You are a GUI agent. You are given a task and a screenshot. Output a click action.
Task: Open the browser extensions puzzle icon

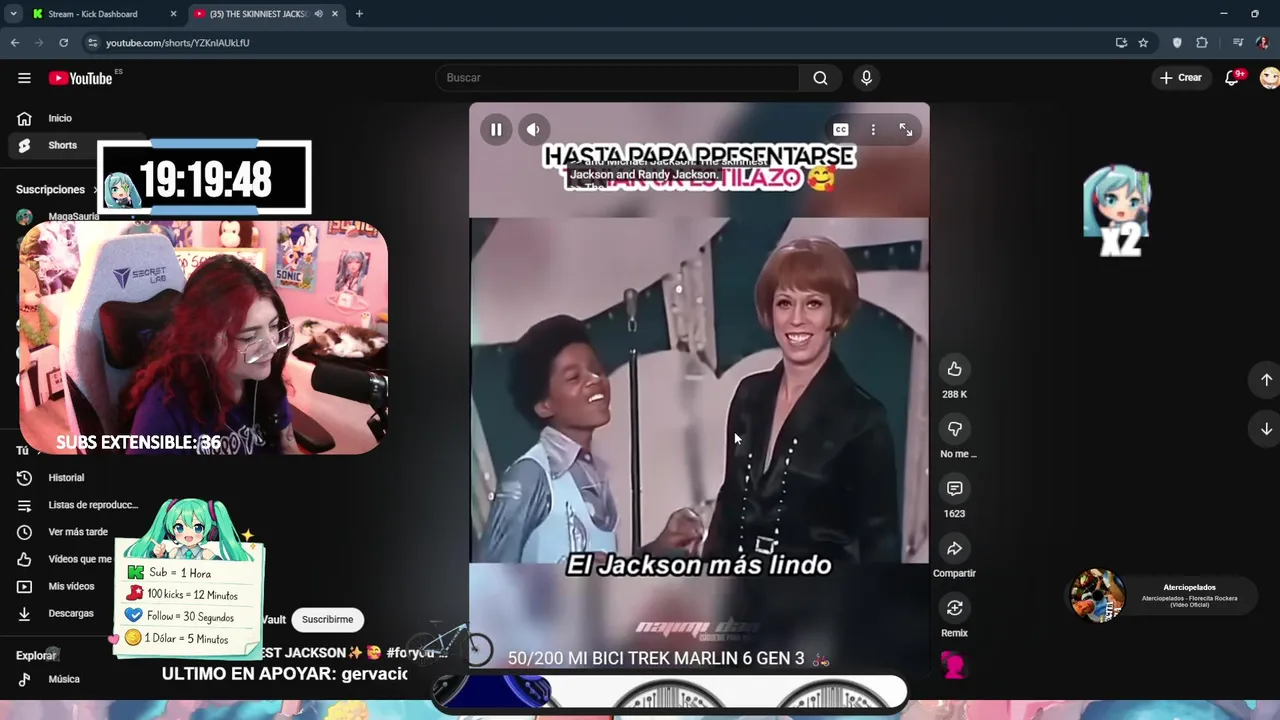pos(1202,43)
